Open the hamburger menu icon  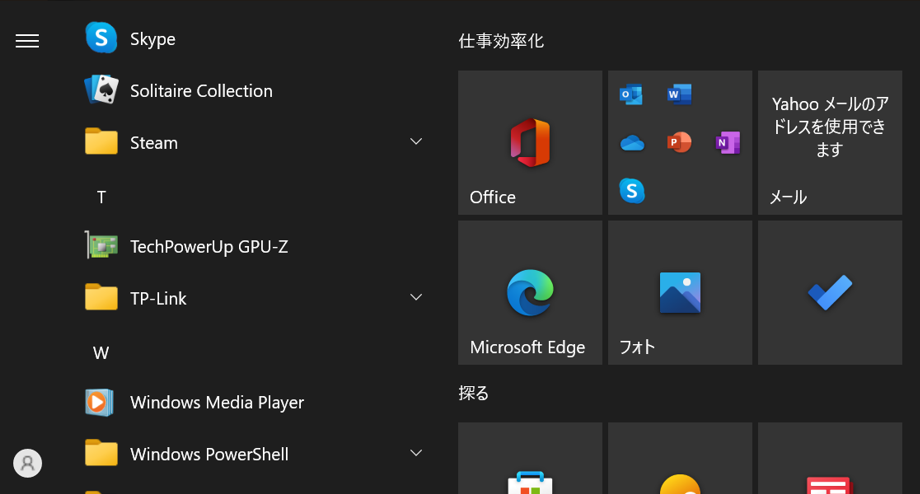click(27, 41)
